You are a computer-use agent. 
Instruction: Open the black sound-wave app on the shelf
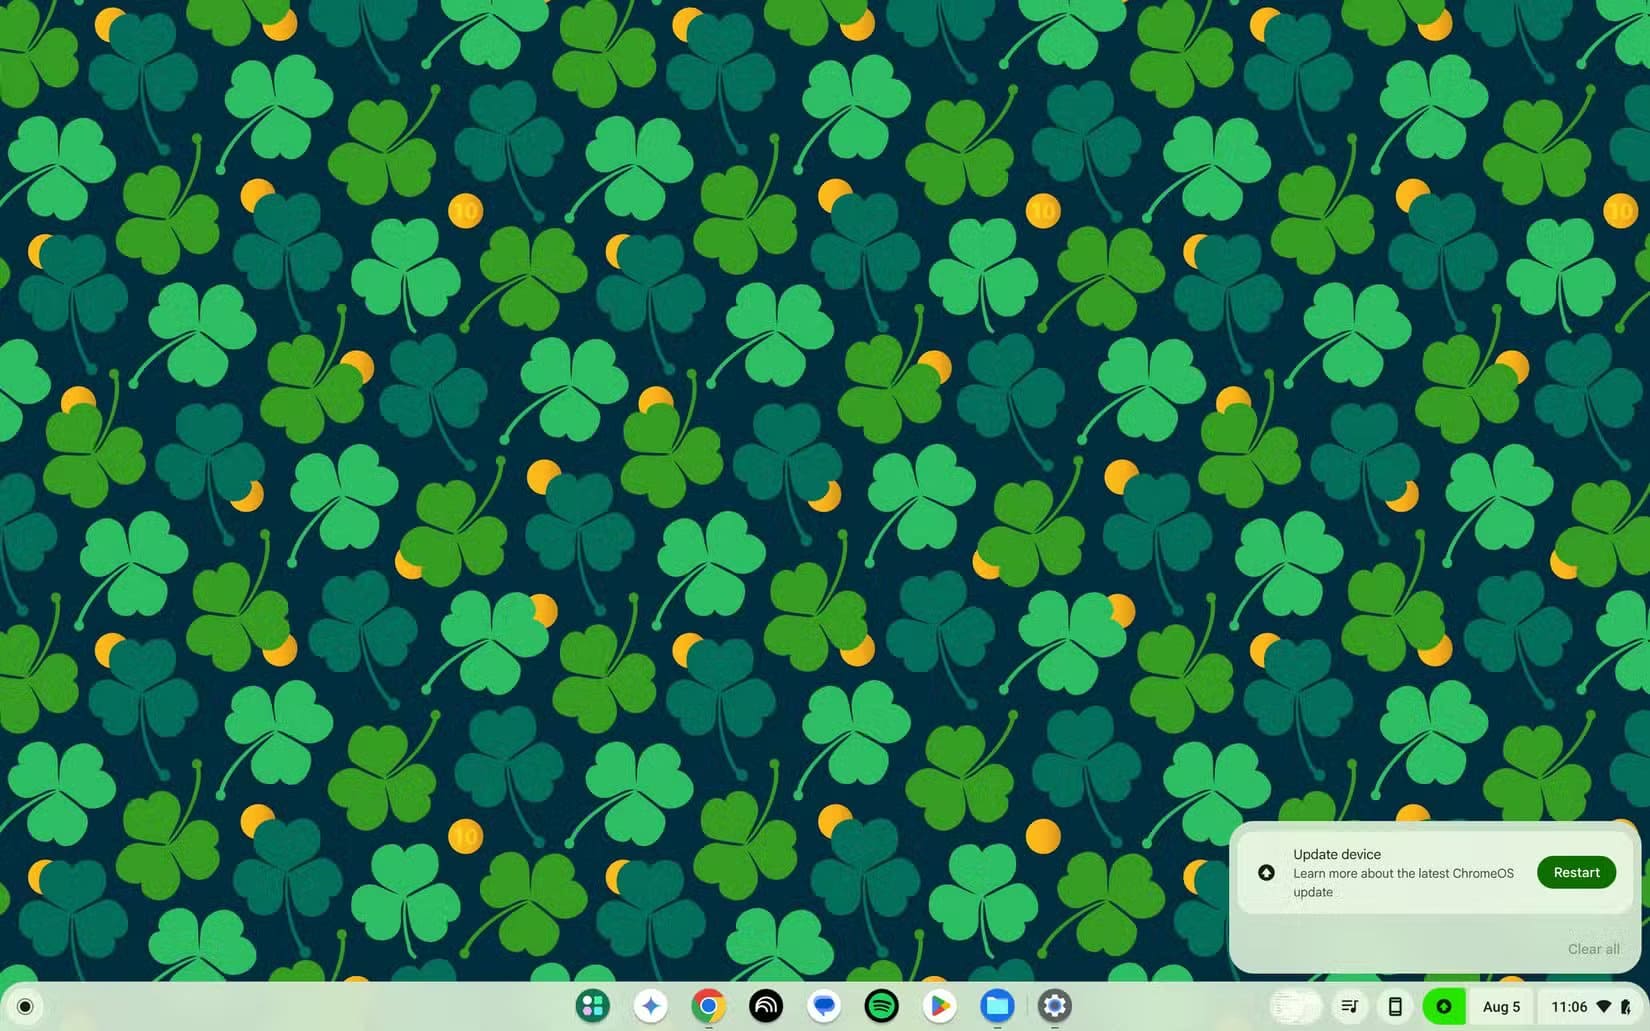coord(767,1006)
